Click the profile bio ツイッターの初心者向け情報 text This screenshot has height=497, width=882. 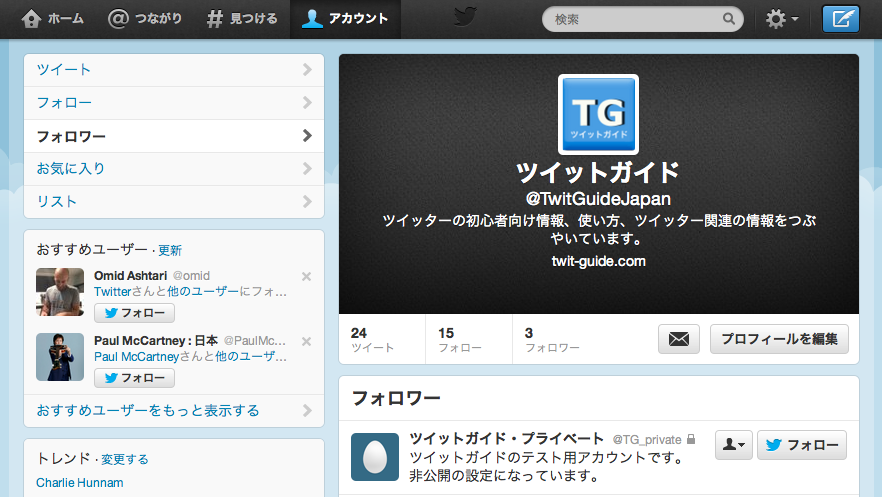click(x=598, y=229)
